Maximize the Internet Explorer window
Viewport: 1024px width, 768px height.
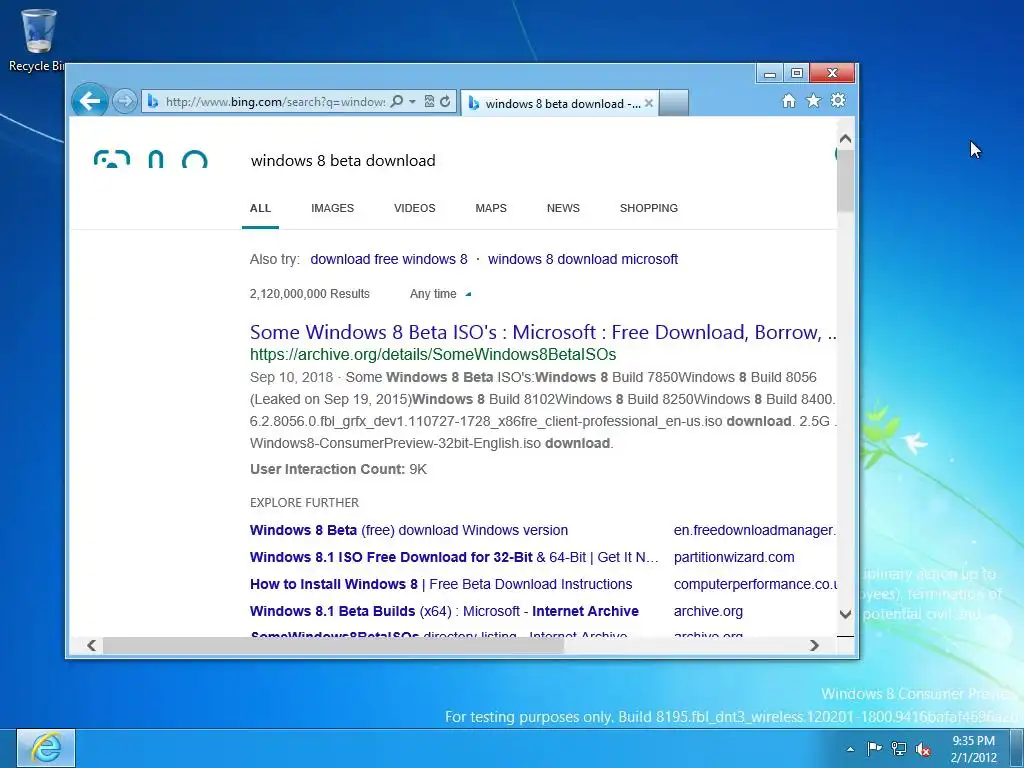coord(796,73)
